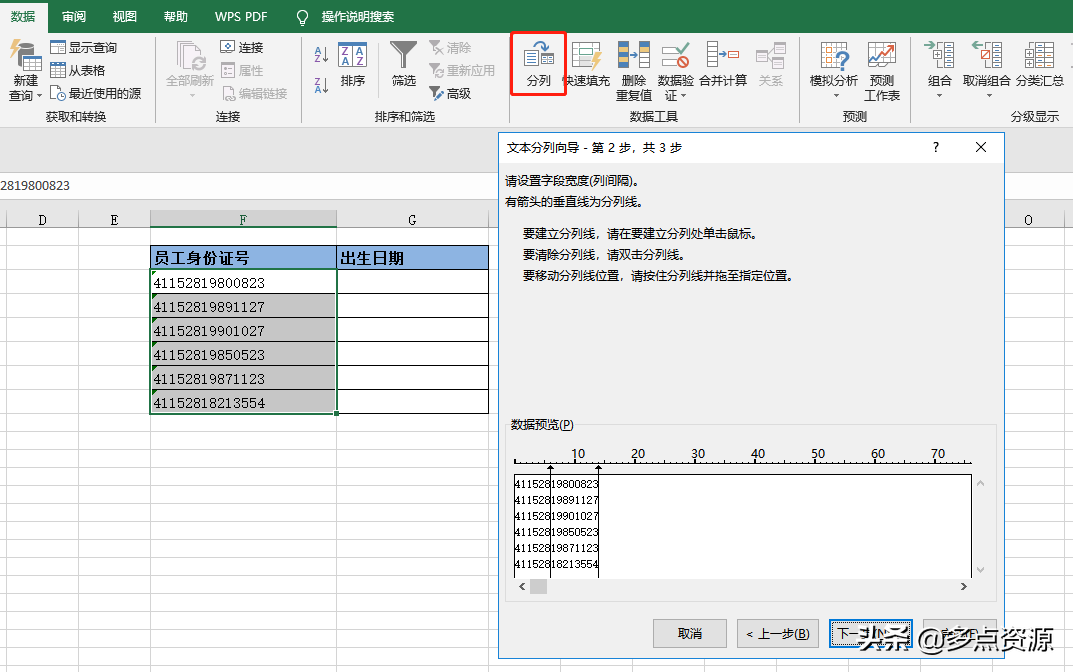
Task: Click the lightbulb 操作说明搜索 icon
Action: [x=302, y=17]
